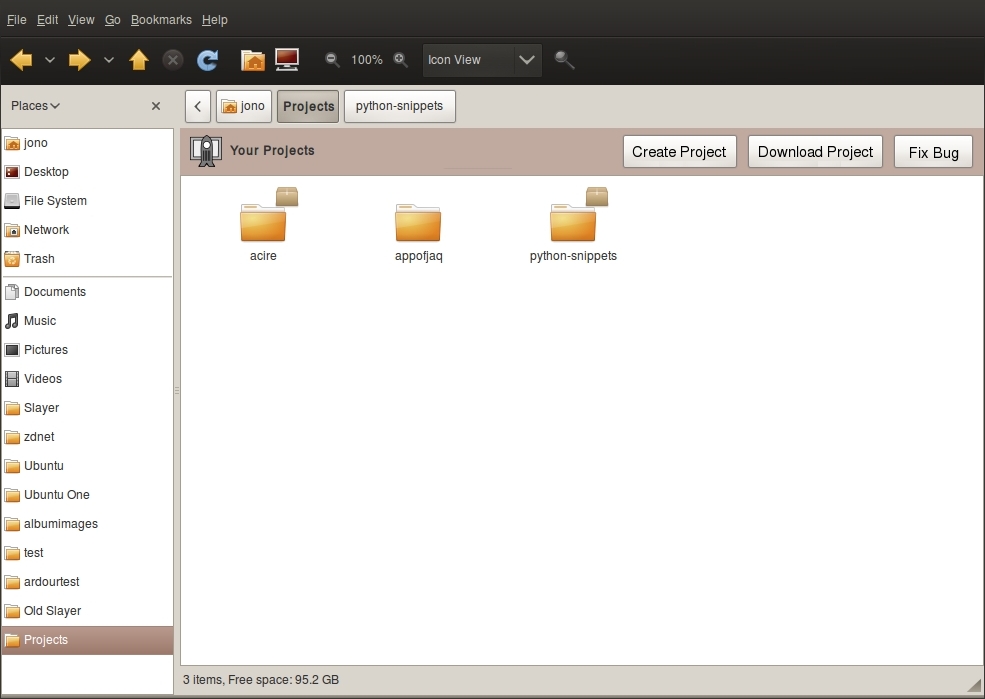Click the Computer toolbar icon
Viewport: 985px width, 699px height.
click(287, 60)
